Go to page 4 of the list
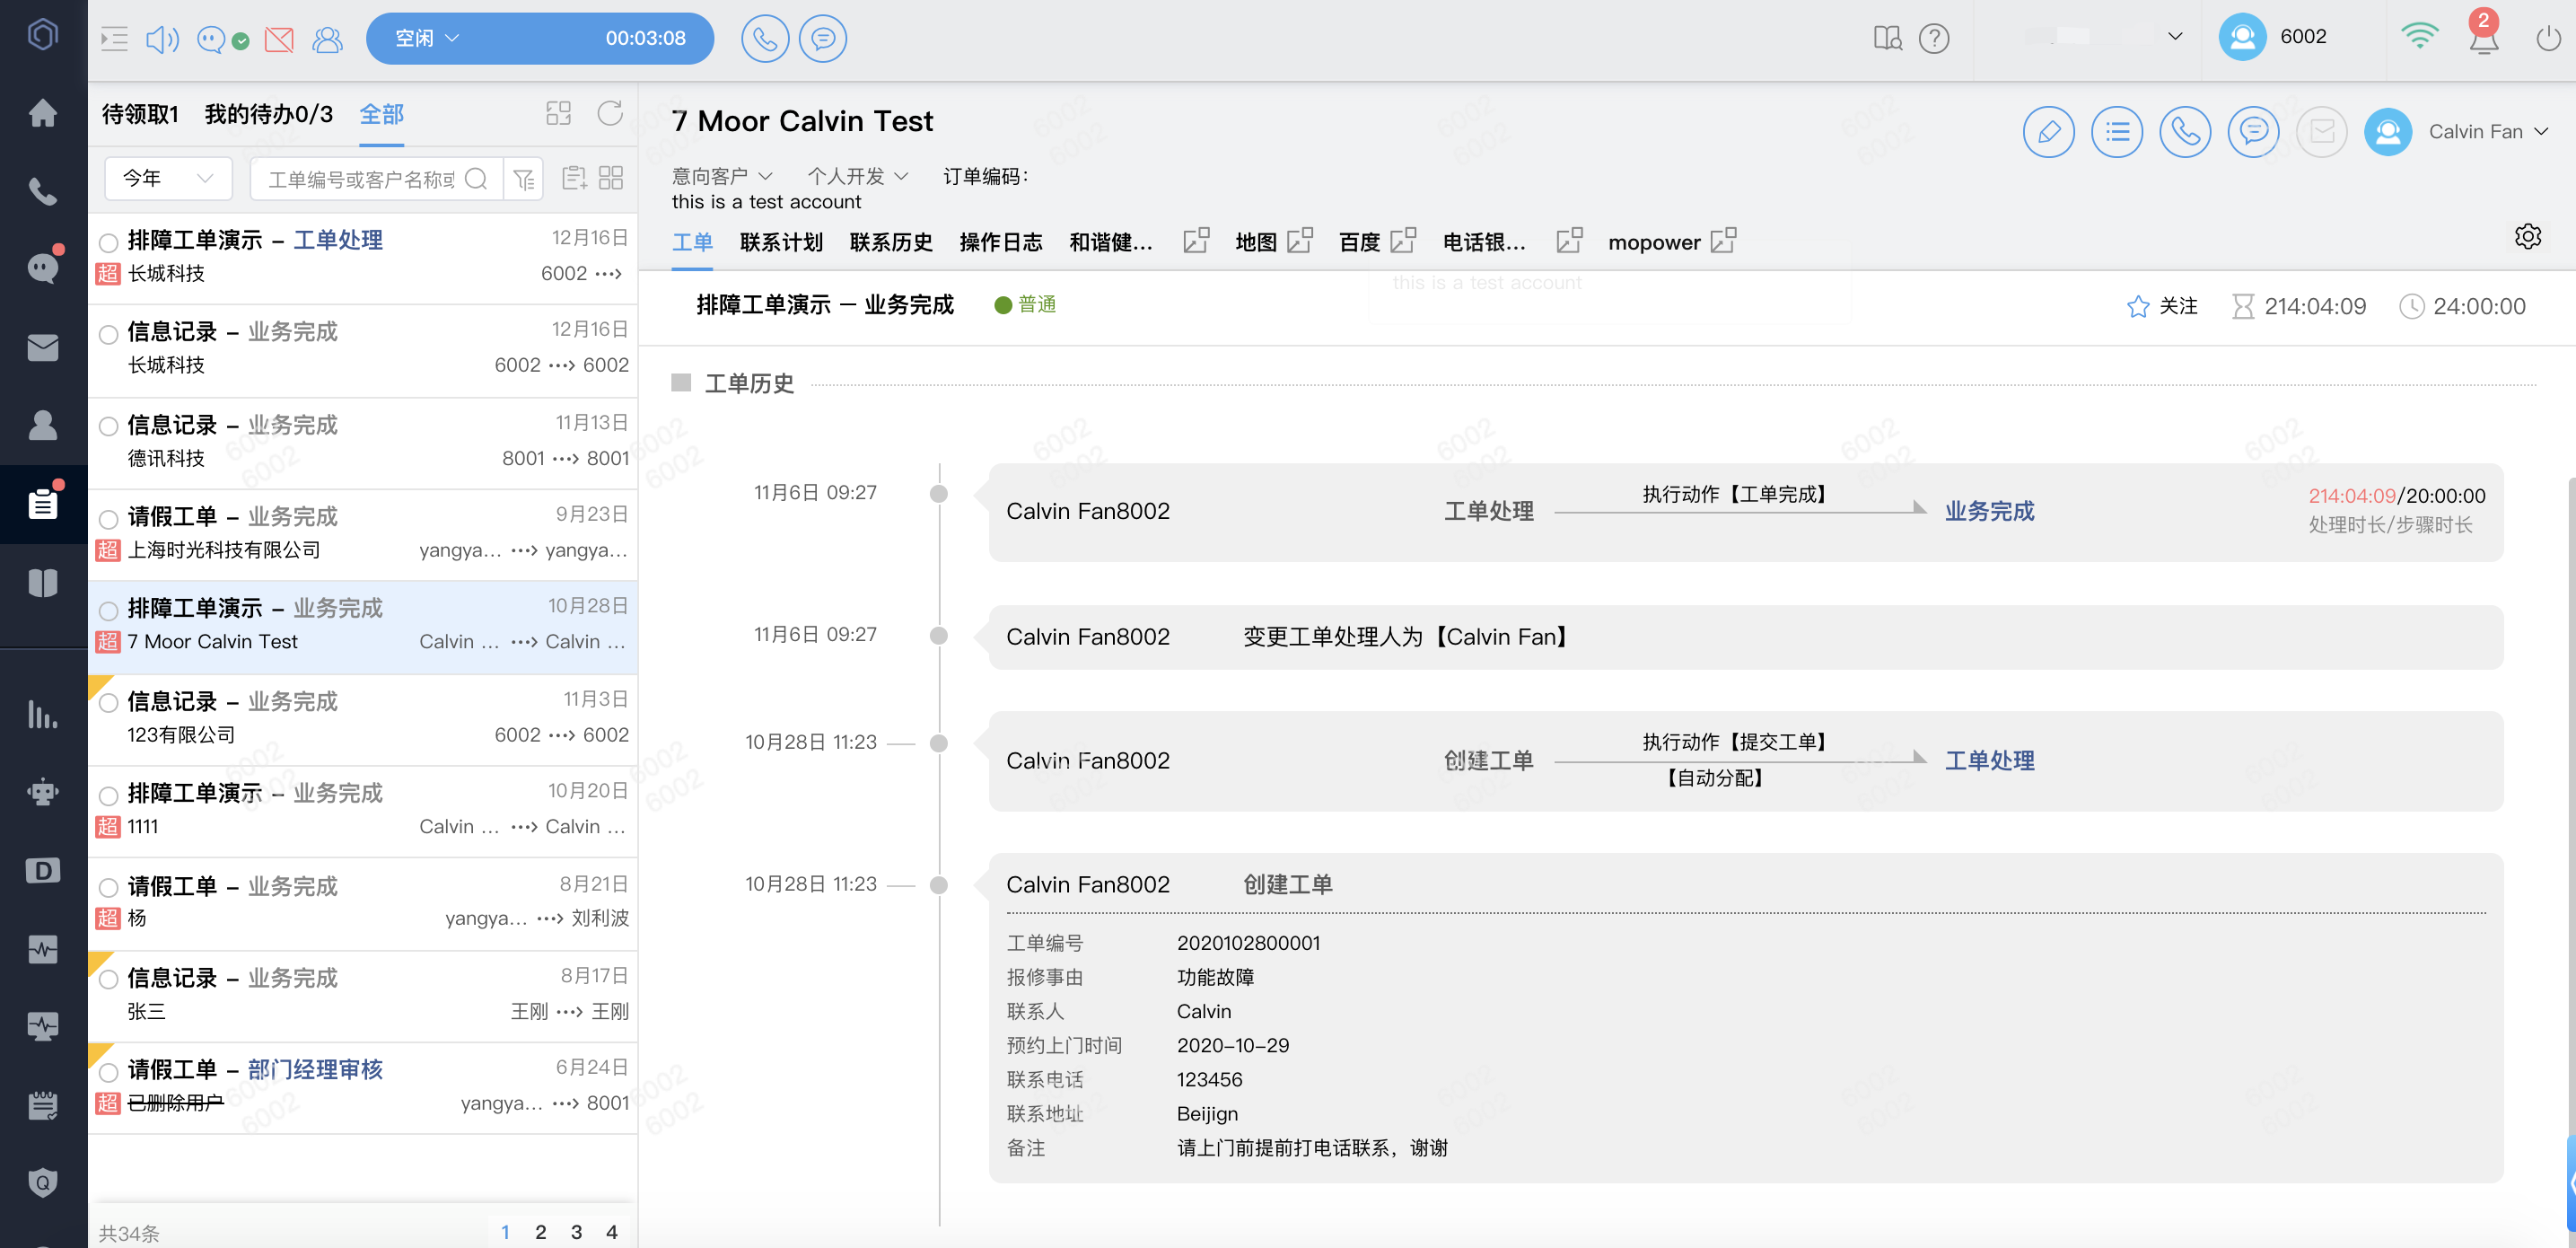This screenshot has width=2576, height=1248. tap(612, 1232)
